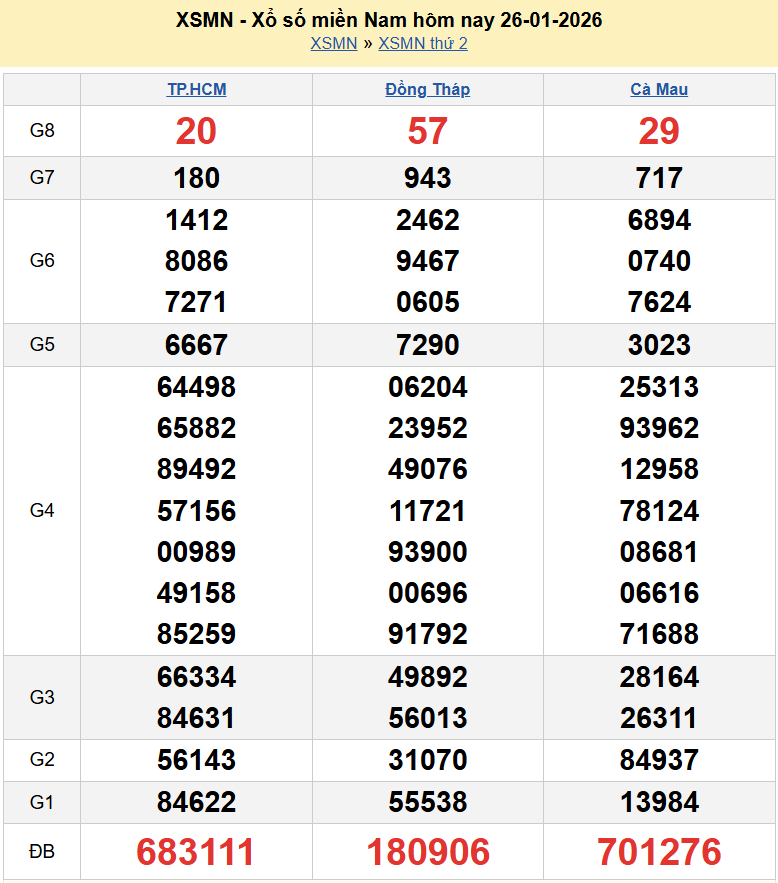Click TP.HCM G8 result 20
The height and width of the screenshot is (883, 778).
click(196, 131)
